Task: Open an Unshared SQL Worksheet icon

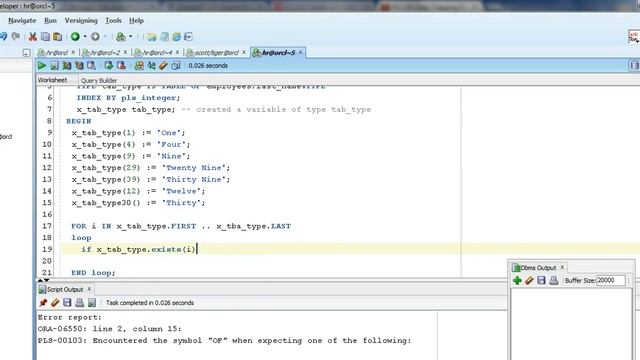Action: point(139,65)
